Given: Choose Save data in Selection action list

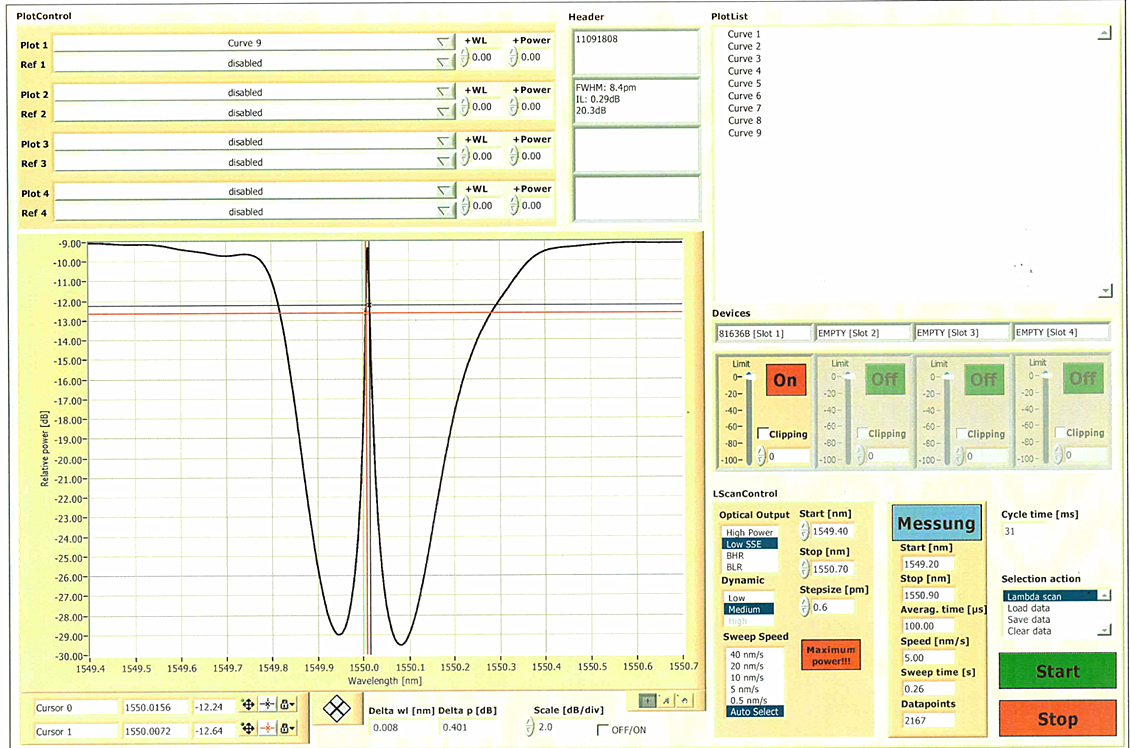Looking at the screenshot, I should (1028, 619).
